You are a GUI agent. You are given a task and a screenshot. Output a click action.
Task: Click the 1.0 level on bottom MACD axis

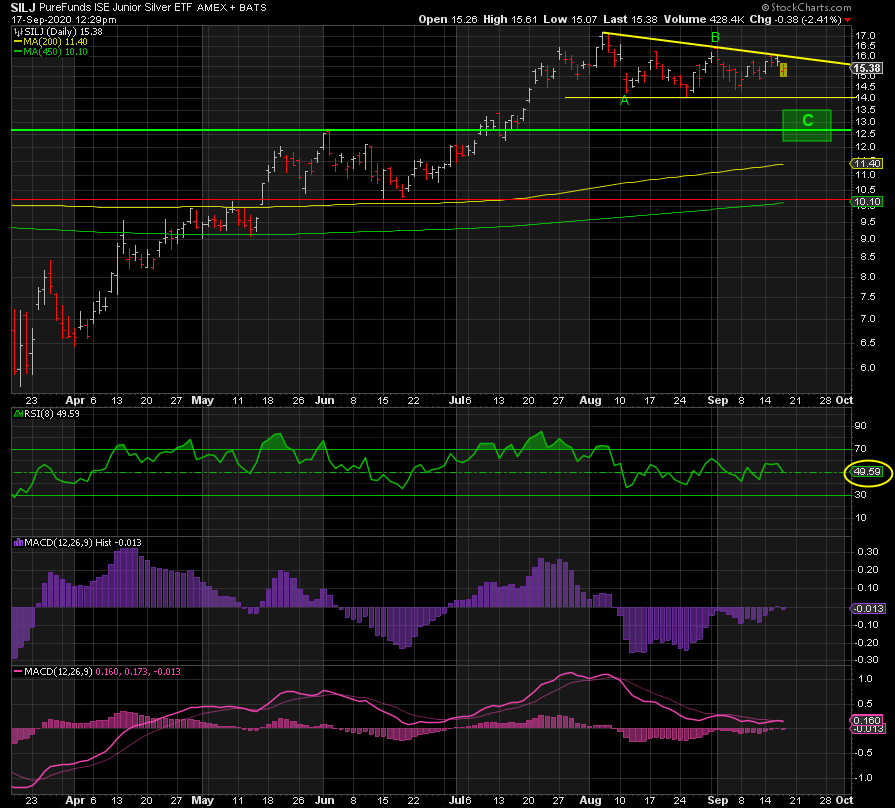coord(866,679)
